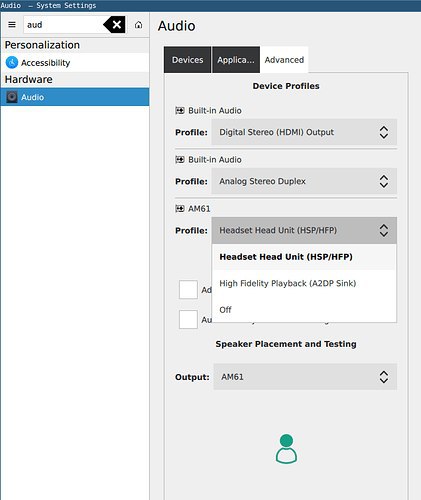Choose Headset Head Unit (HSP/HFP) from the list
421x500 pixels.
click(x=304, y=257)
